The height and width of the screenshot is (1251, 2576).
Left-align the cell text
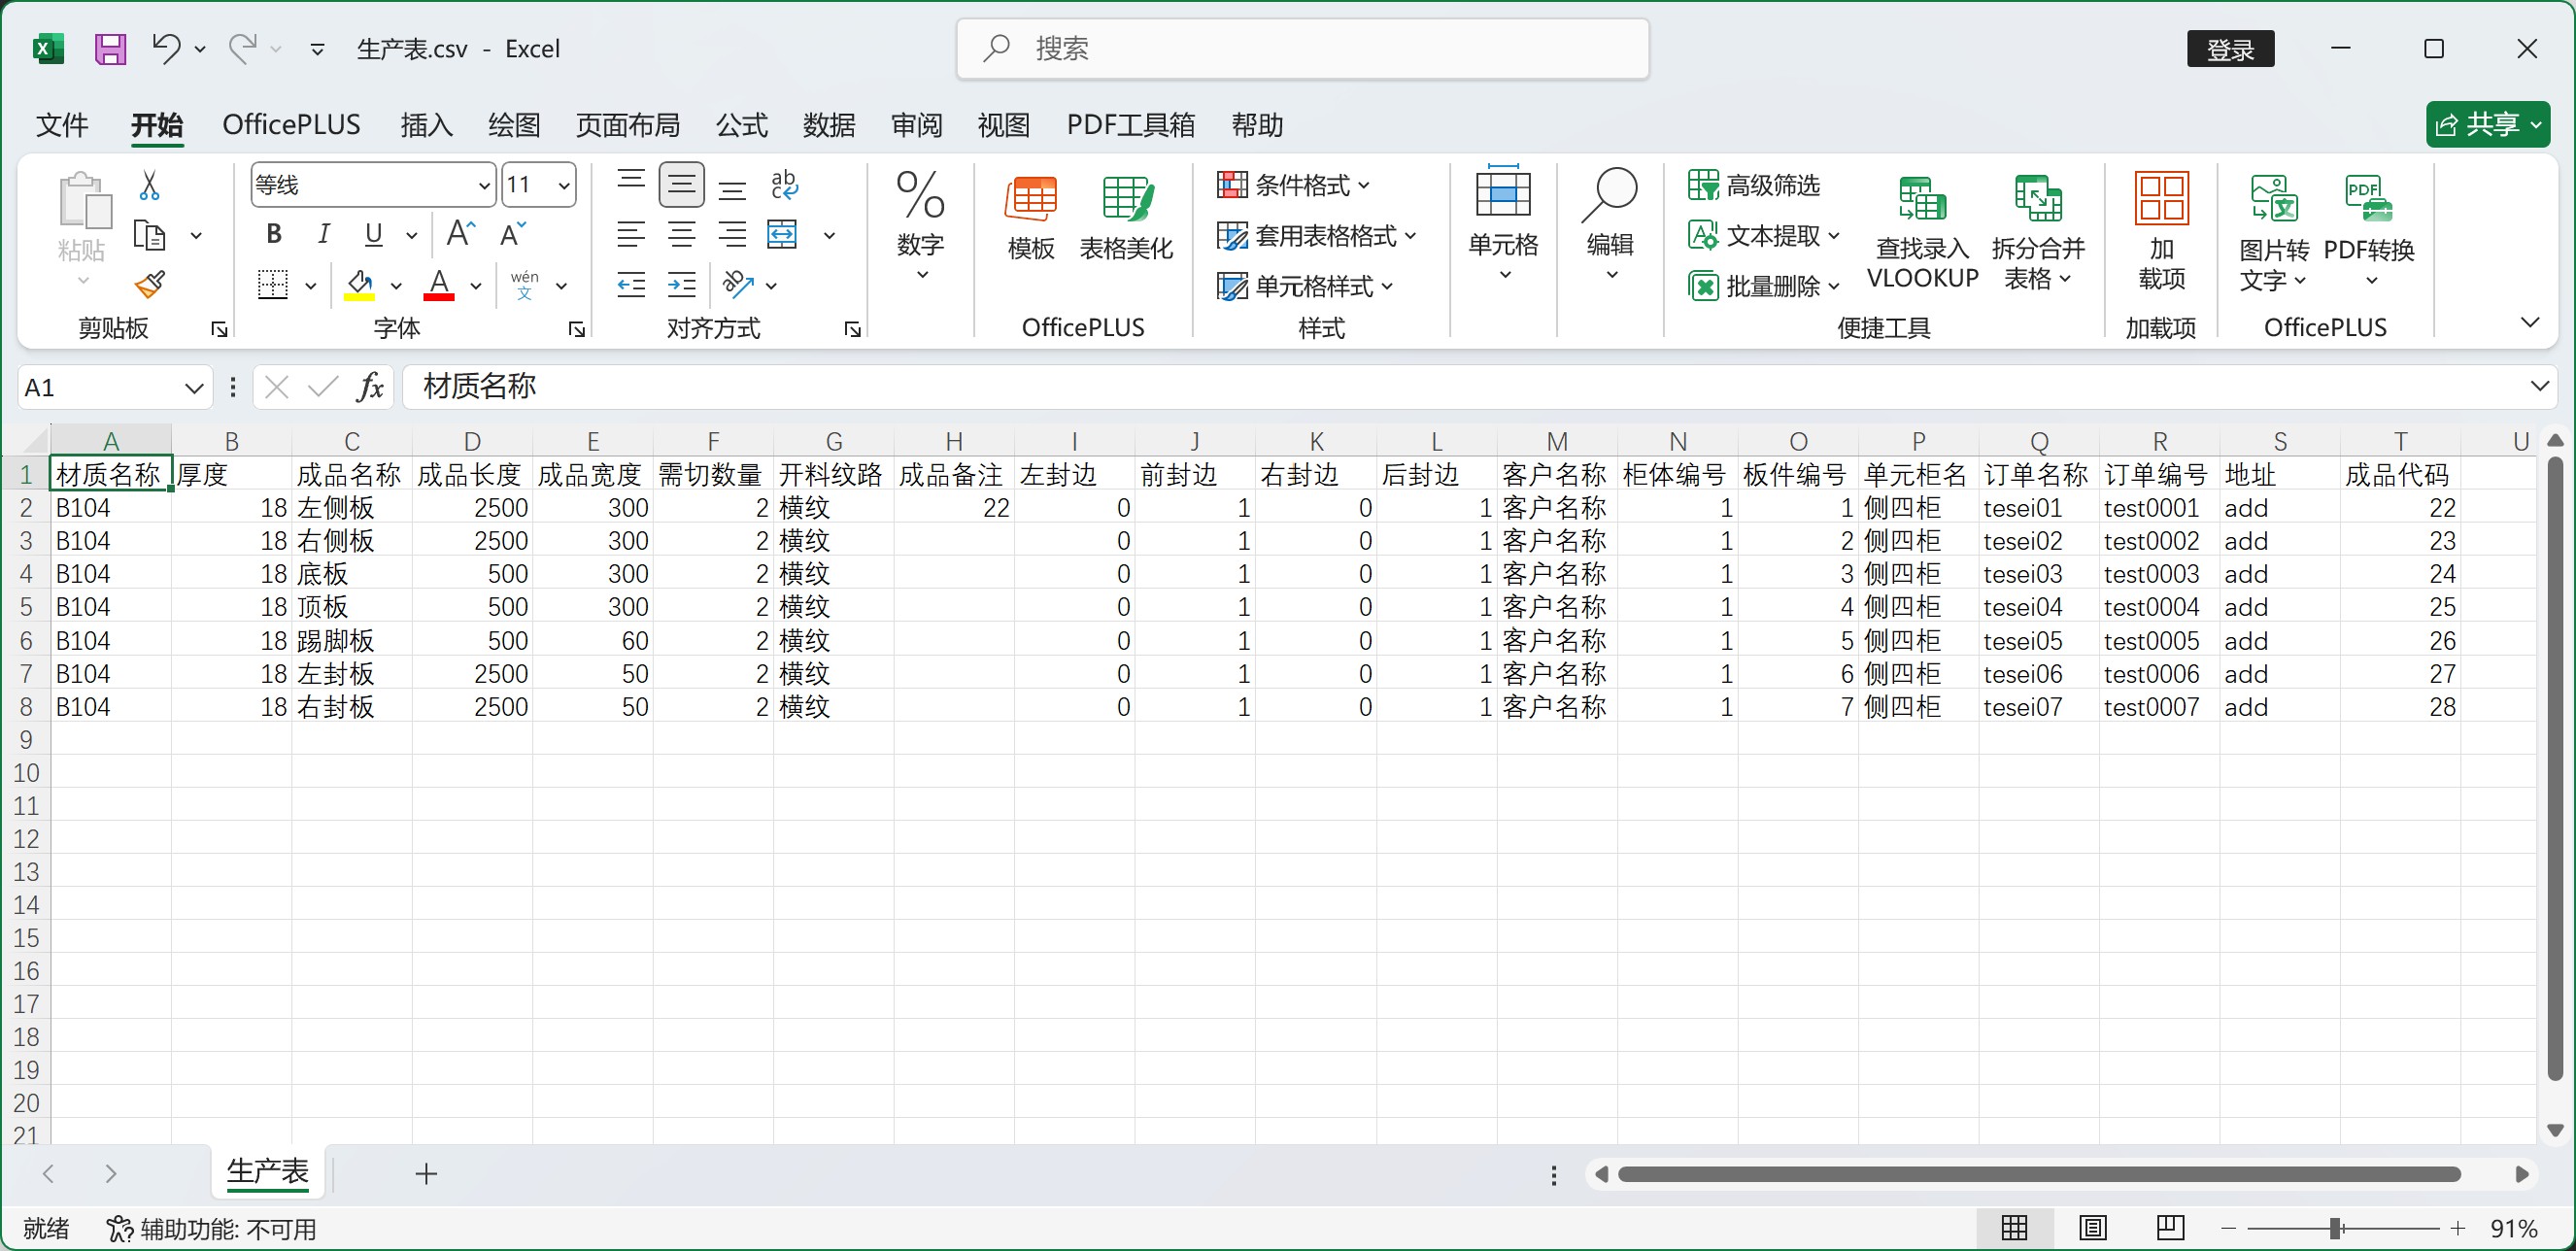(631, 235)
